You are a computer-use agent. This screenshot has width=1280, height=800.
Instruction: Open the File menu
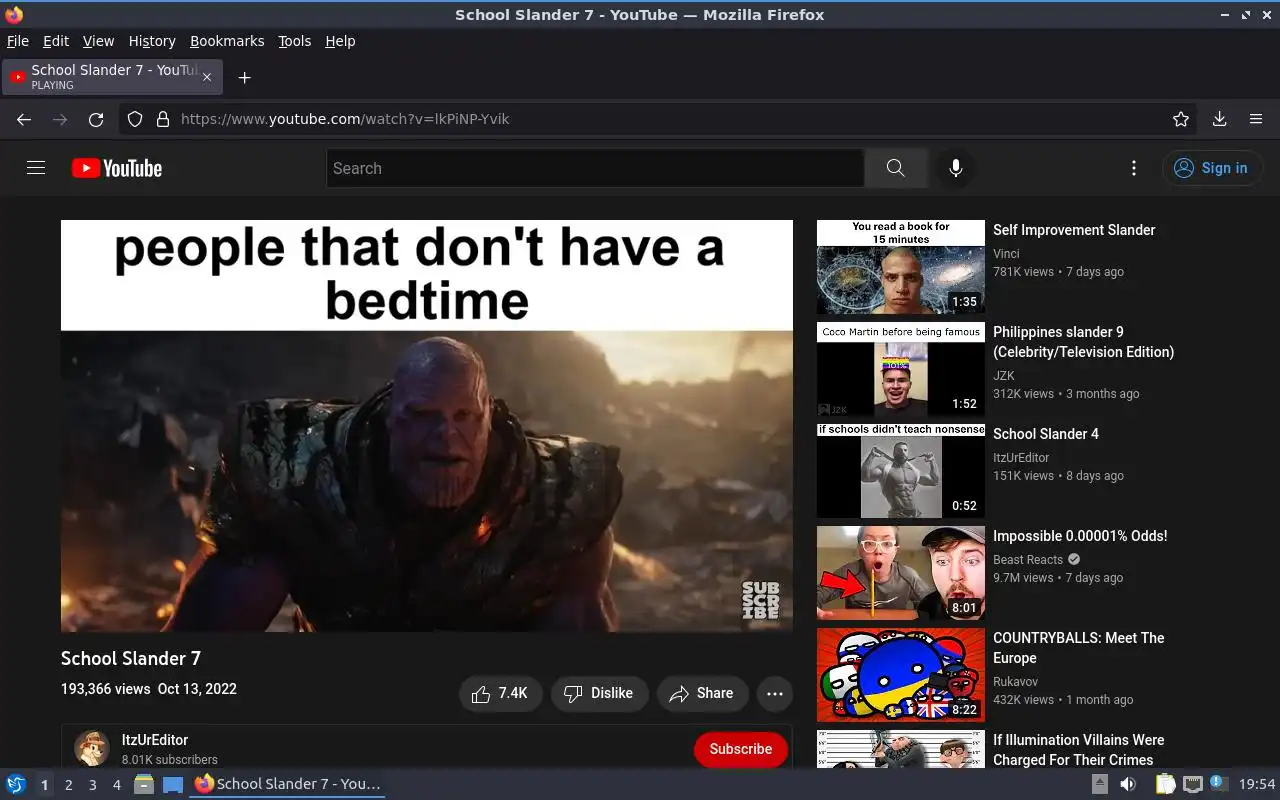pyautogui.click(x=18, y=41)
